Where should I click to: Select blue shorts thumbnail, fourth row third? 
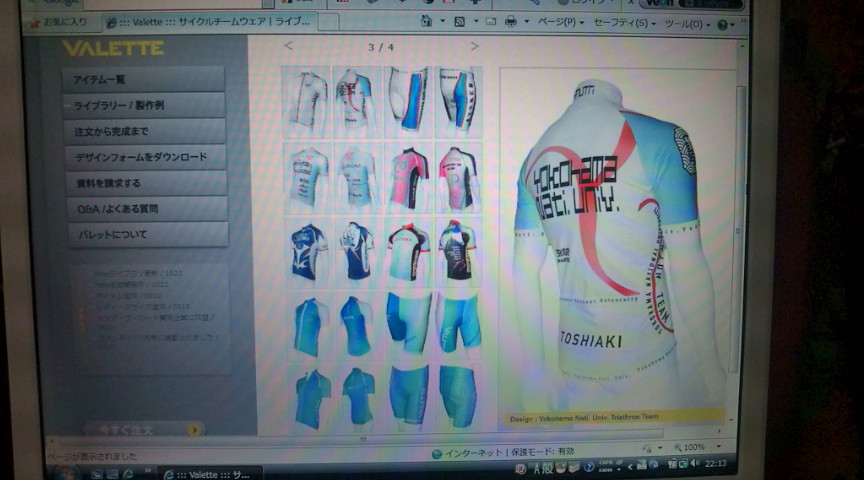click(408, 327)
